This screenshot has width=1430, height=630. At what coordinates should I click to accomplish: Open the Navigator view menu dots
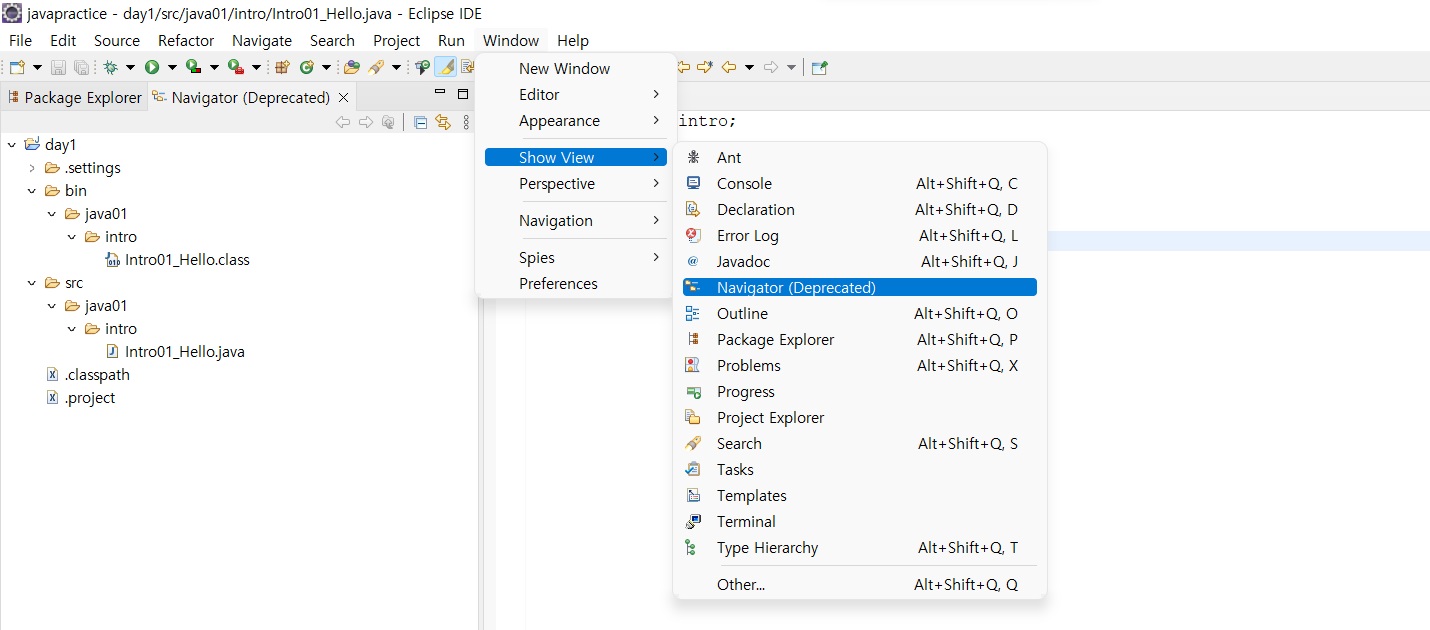tap(466, 122)
